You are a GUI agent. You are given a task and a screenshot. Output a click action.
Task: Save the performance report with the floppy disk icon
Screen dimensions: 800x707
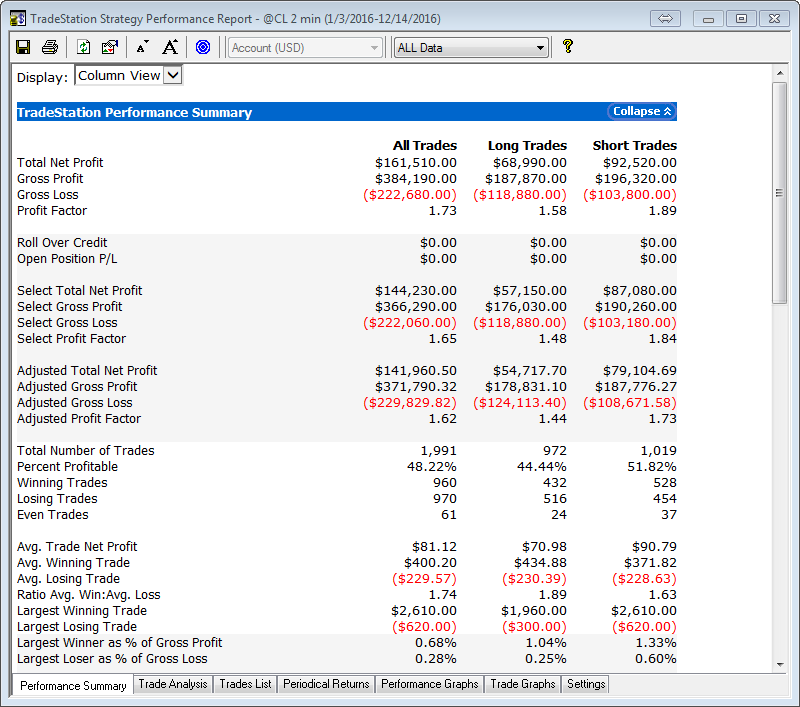click(x=23, y=47)
